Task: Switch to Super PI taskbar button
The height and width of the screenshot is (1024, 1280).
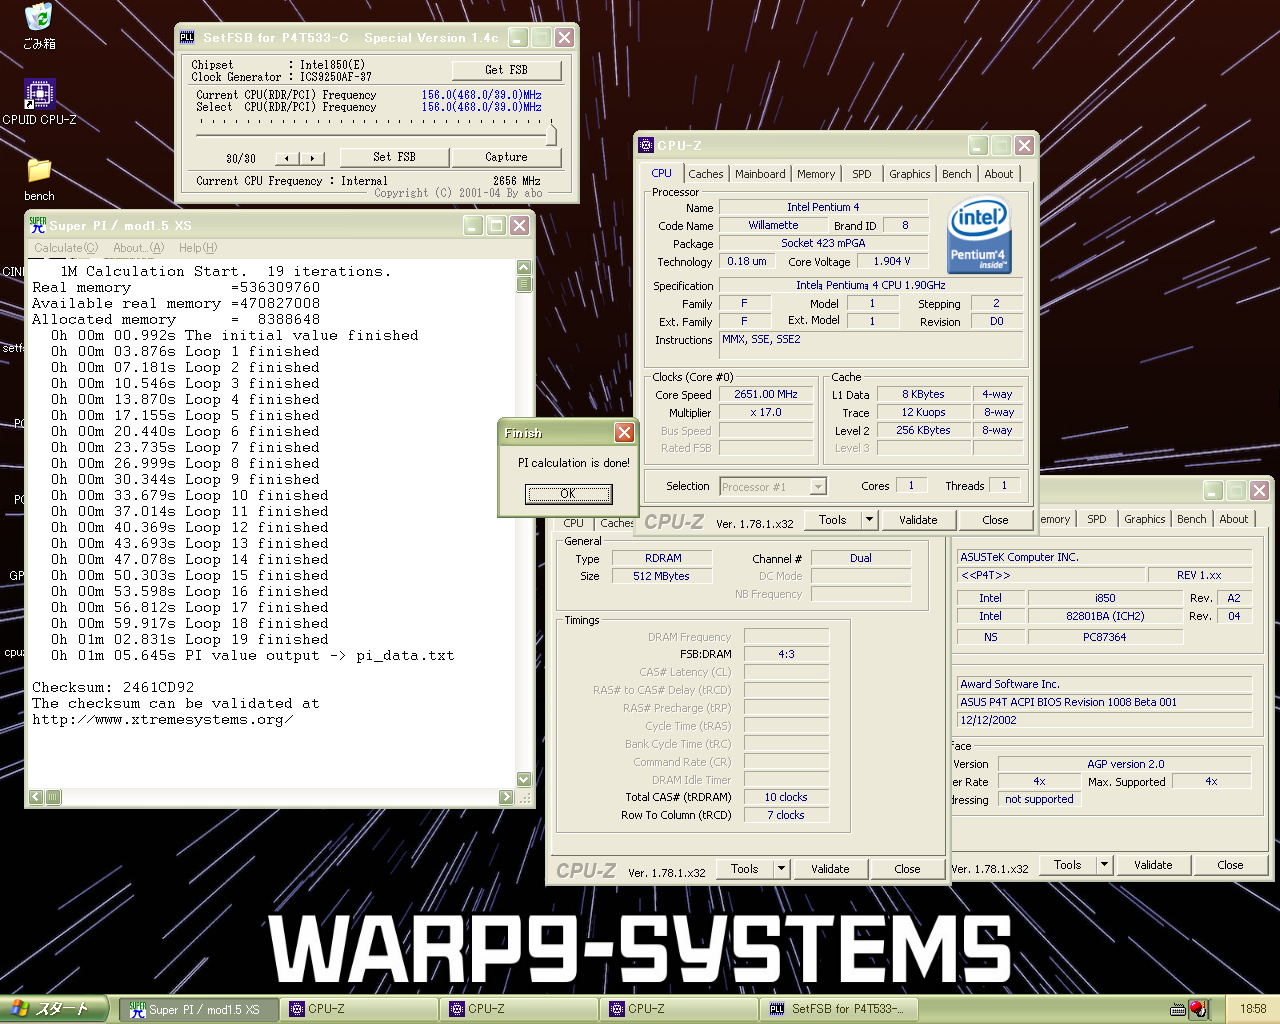Action: point(198,1009)
